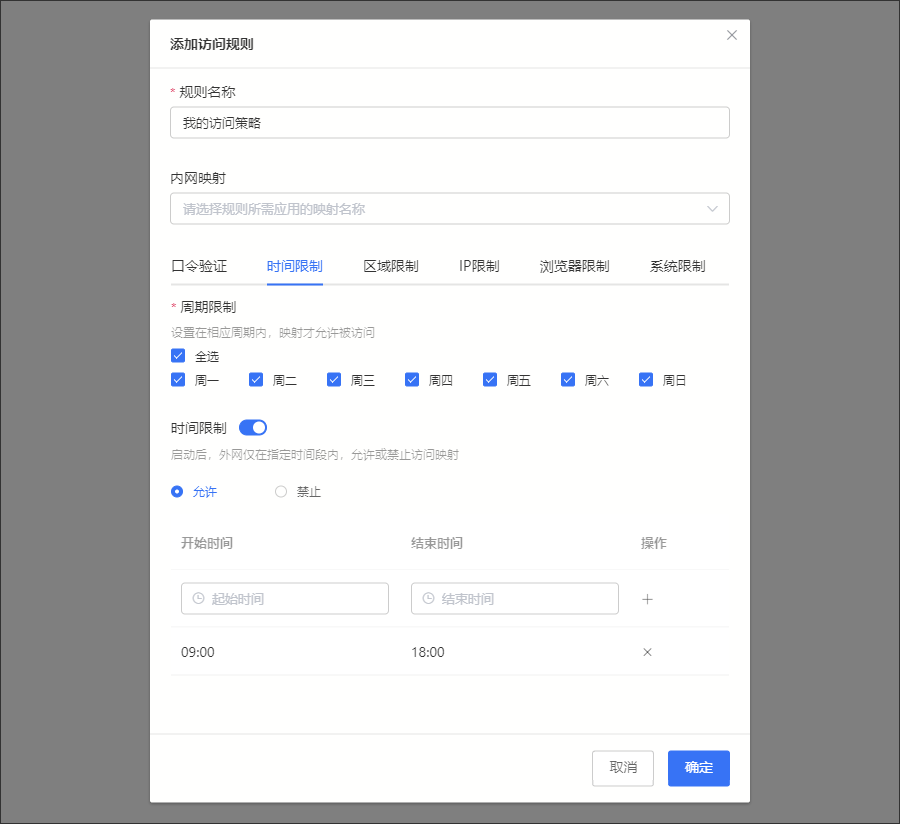Deselect the 周六 checkbox
This screenshot has width=900, height=824.
[568, 380]
